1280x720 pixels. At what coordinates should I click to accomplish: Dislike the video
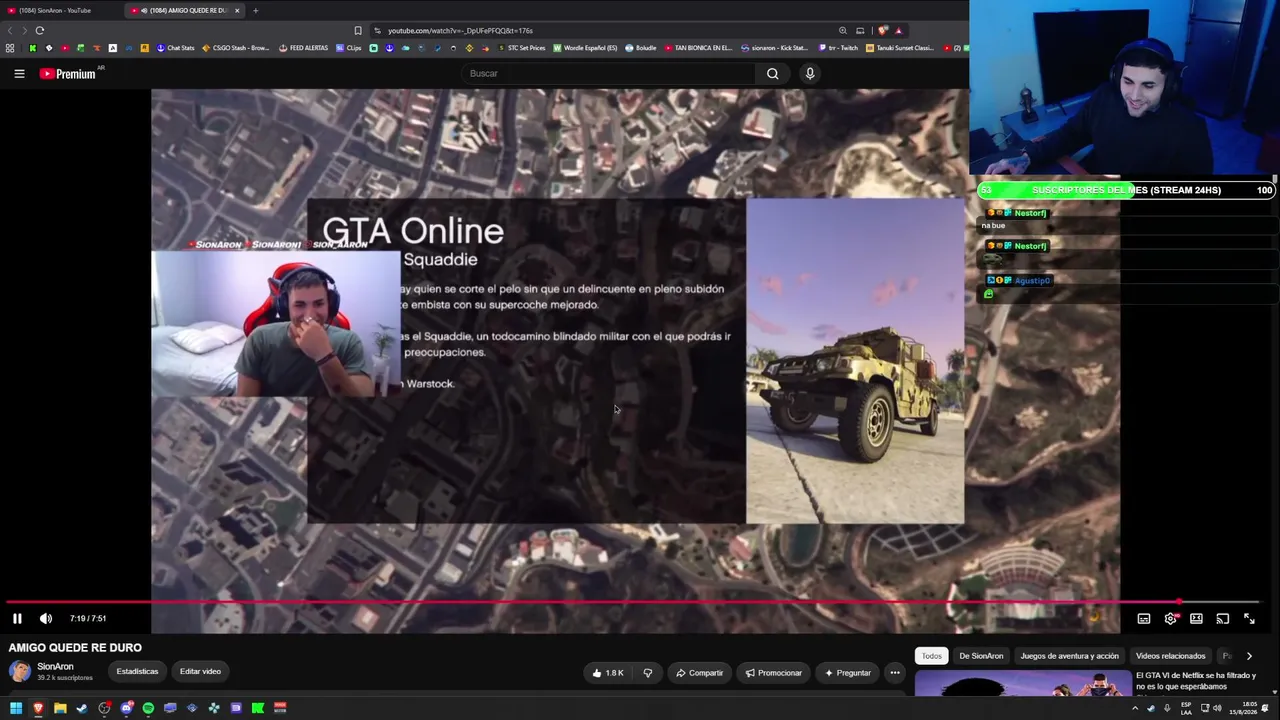(x=648, y=673)
